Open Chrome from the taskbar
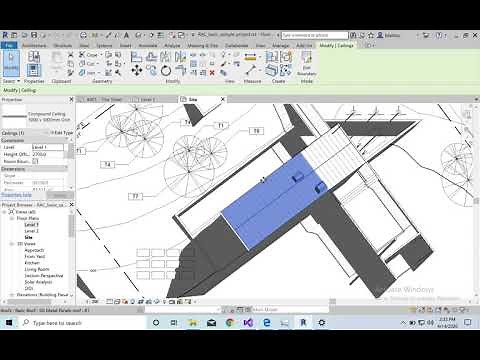The image size is (480, 360). (230, 322)
